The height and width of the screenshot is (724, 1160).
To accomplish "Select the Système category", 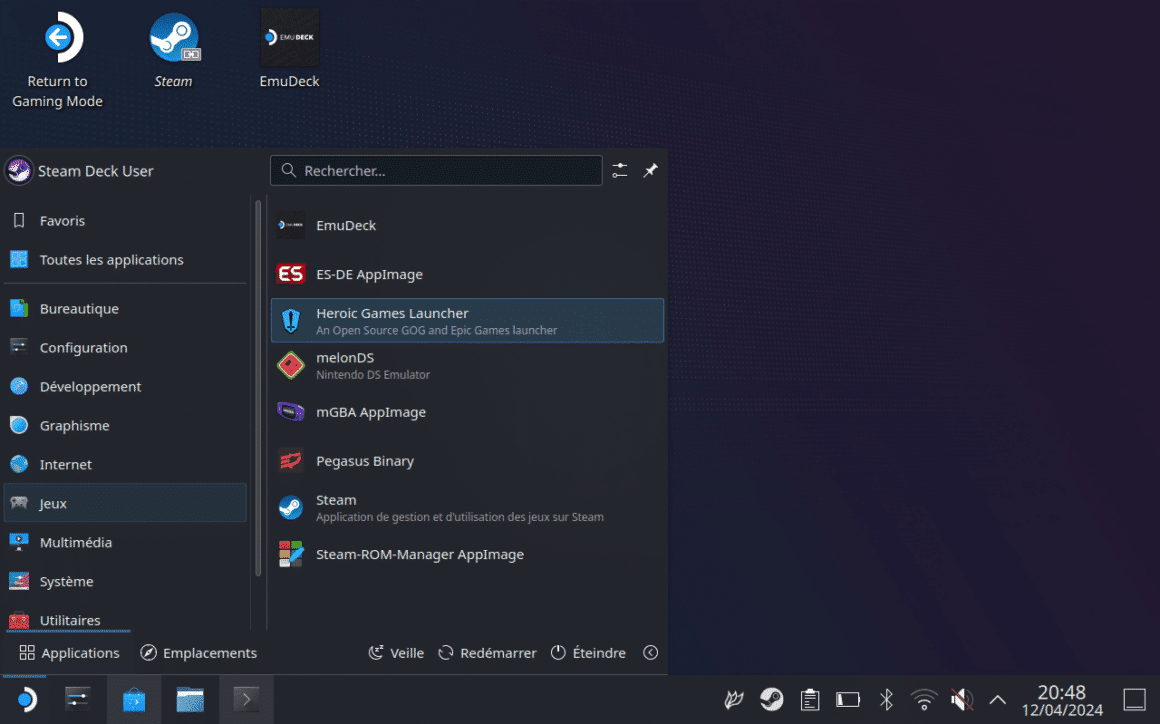I will pos(125,581).
